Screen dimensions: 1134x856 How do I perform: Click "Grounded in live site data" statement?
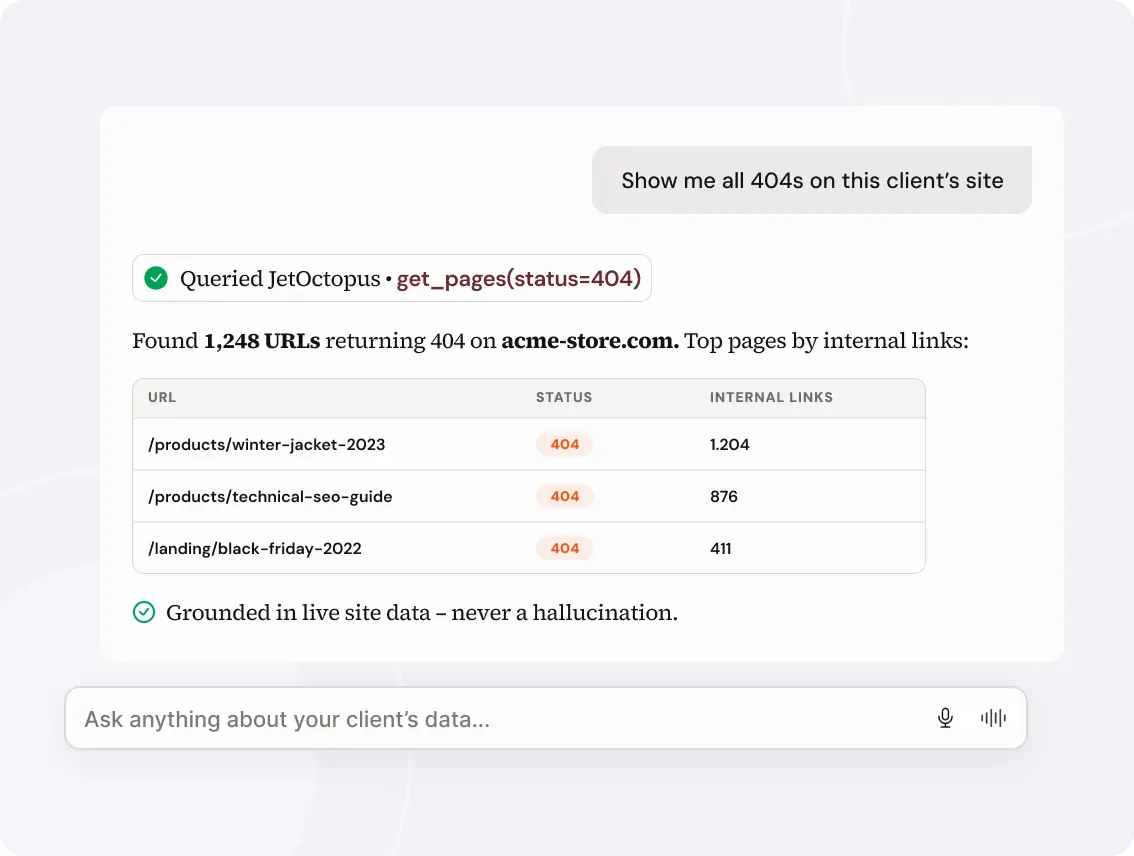pos(422,612)
